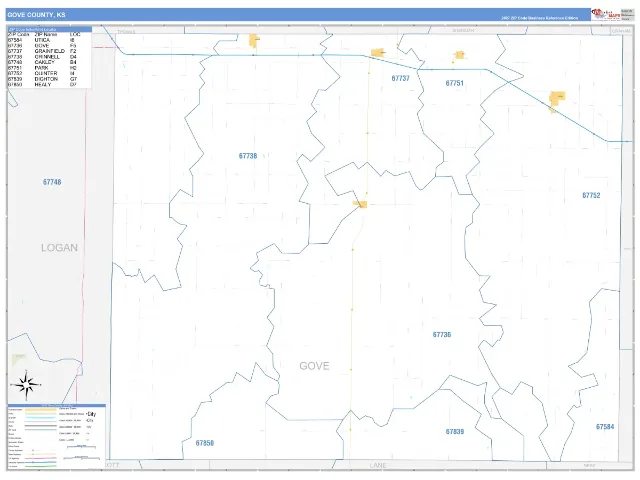Click the 67752 ZIP label on the map

pyautogui.click(x=591, y=196)
